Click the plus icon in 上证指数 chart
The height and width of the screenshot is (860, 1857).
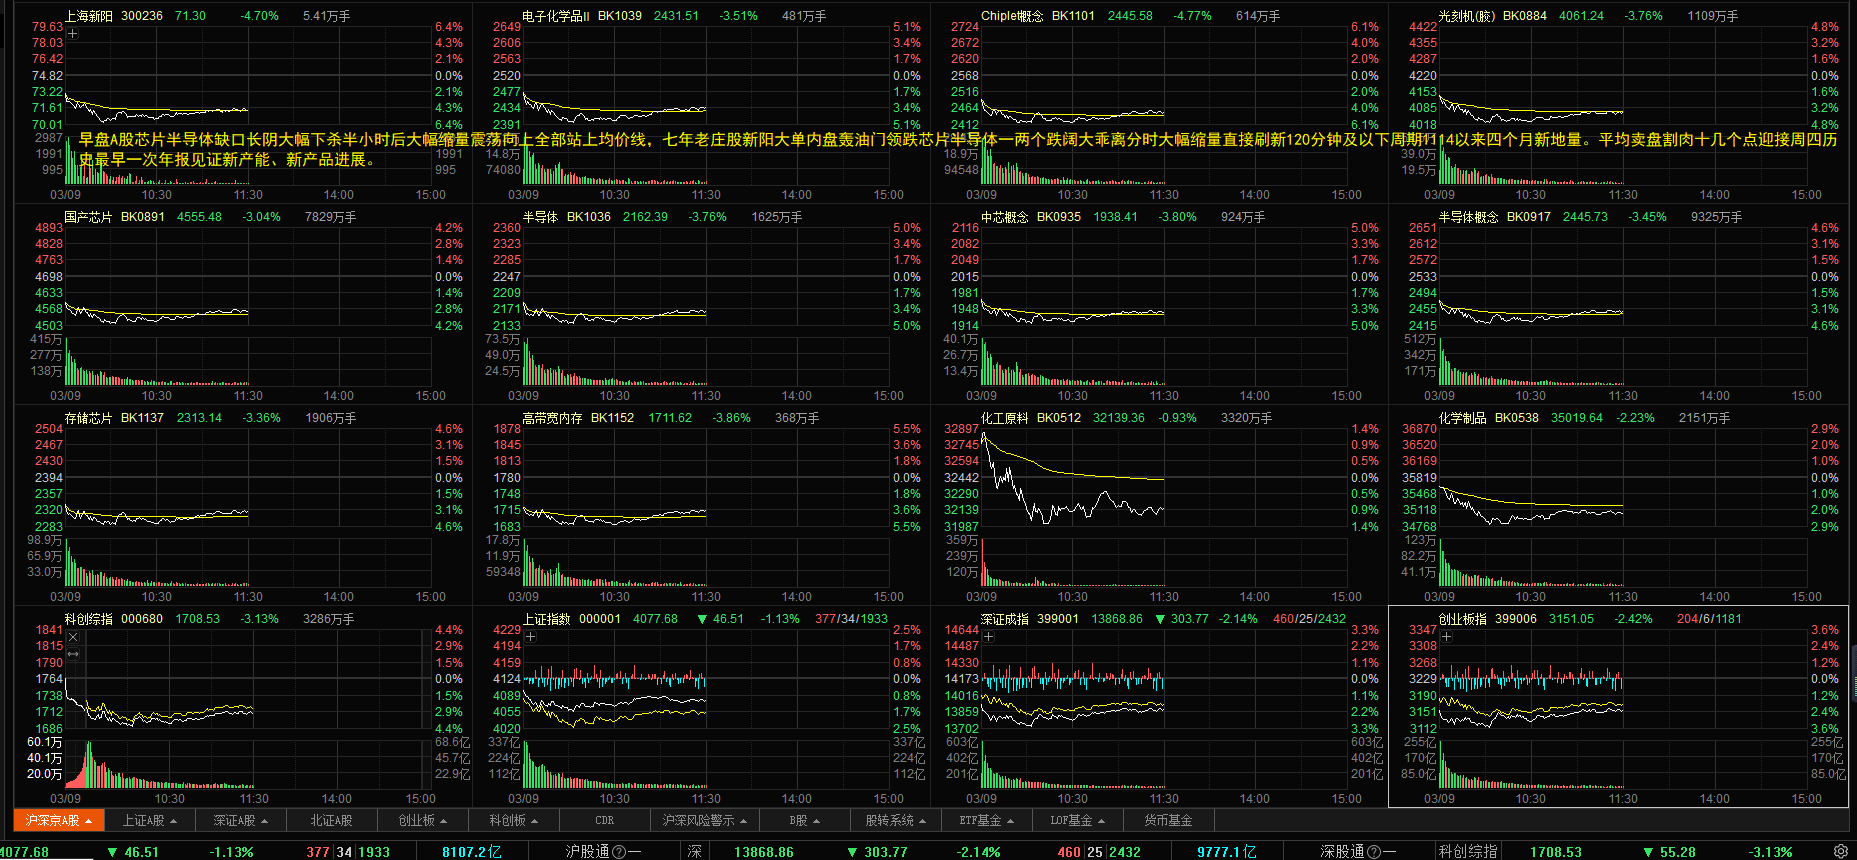click(531, 636)
